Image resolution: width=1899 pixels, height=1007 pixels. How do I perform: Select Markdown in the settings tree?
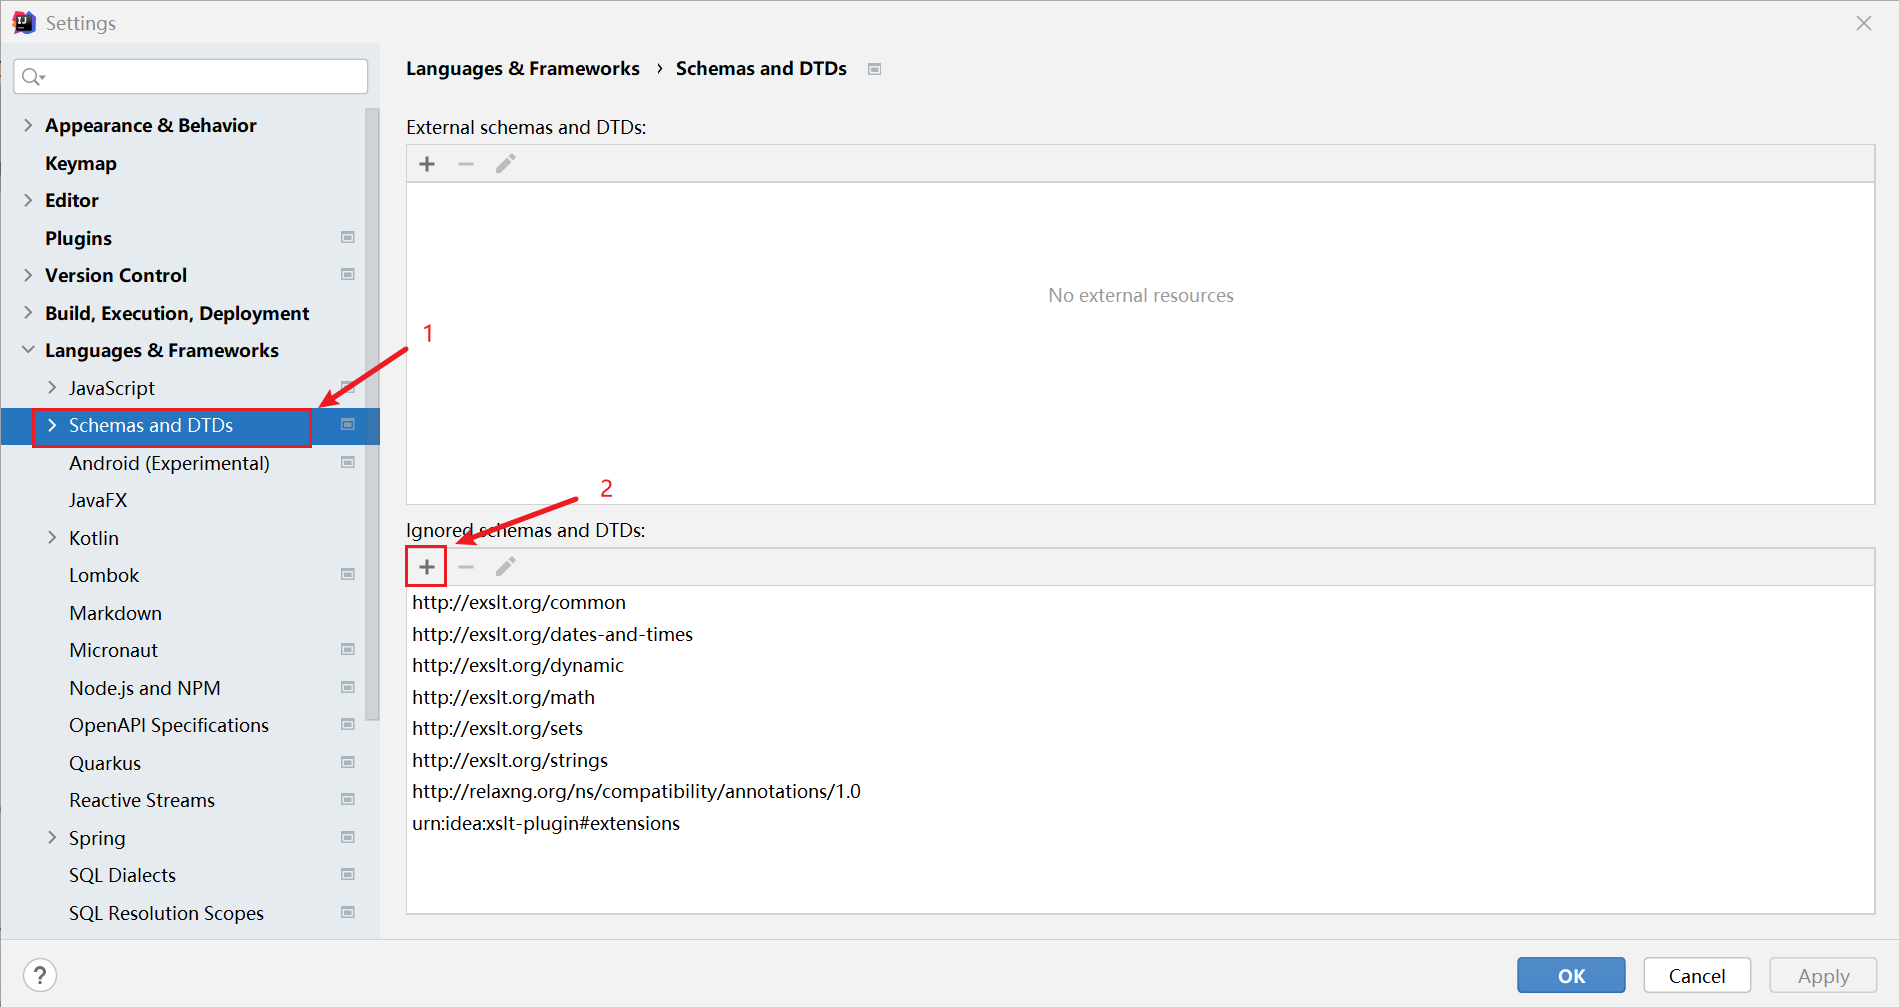pos(115,612)
